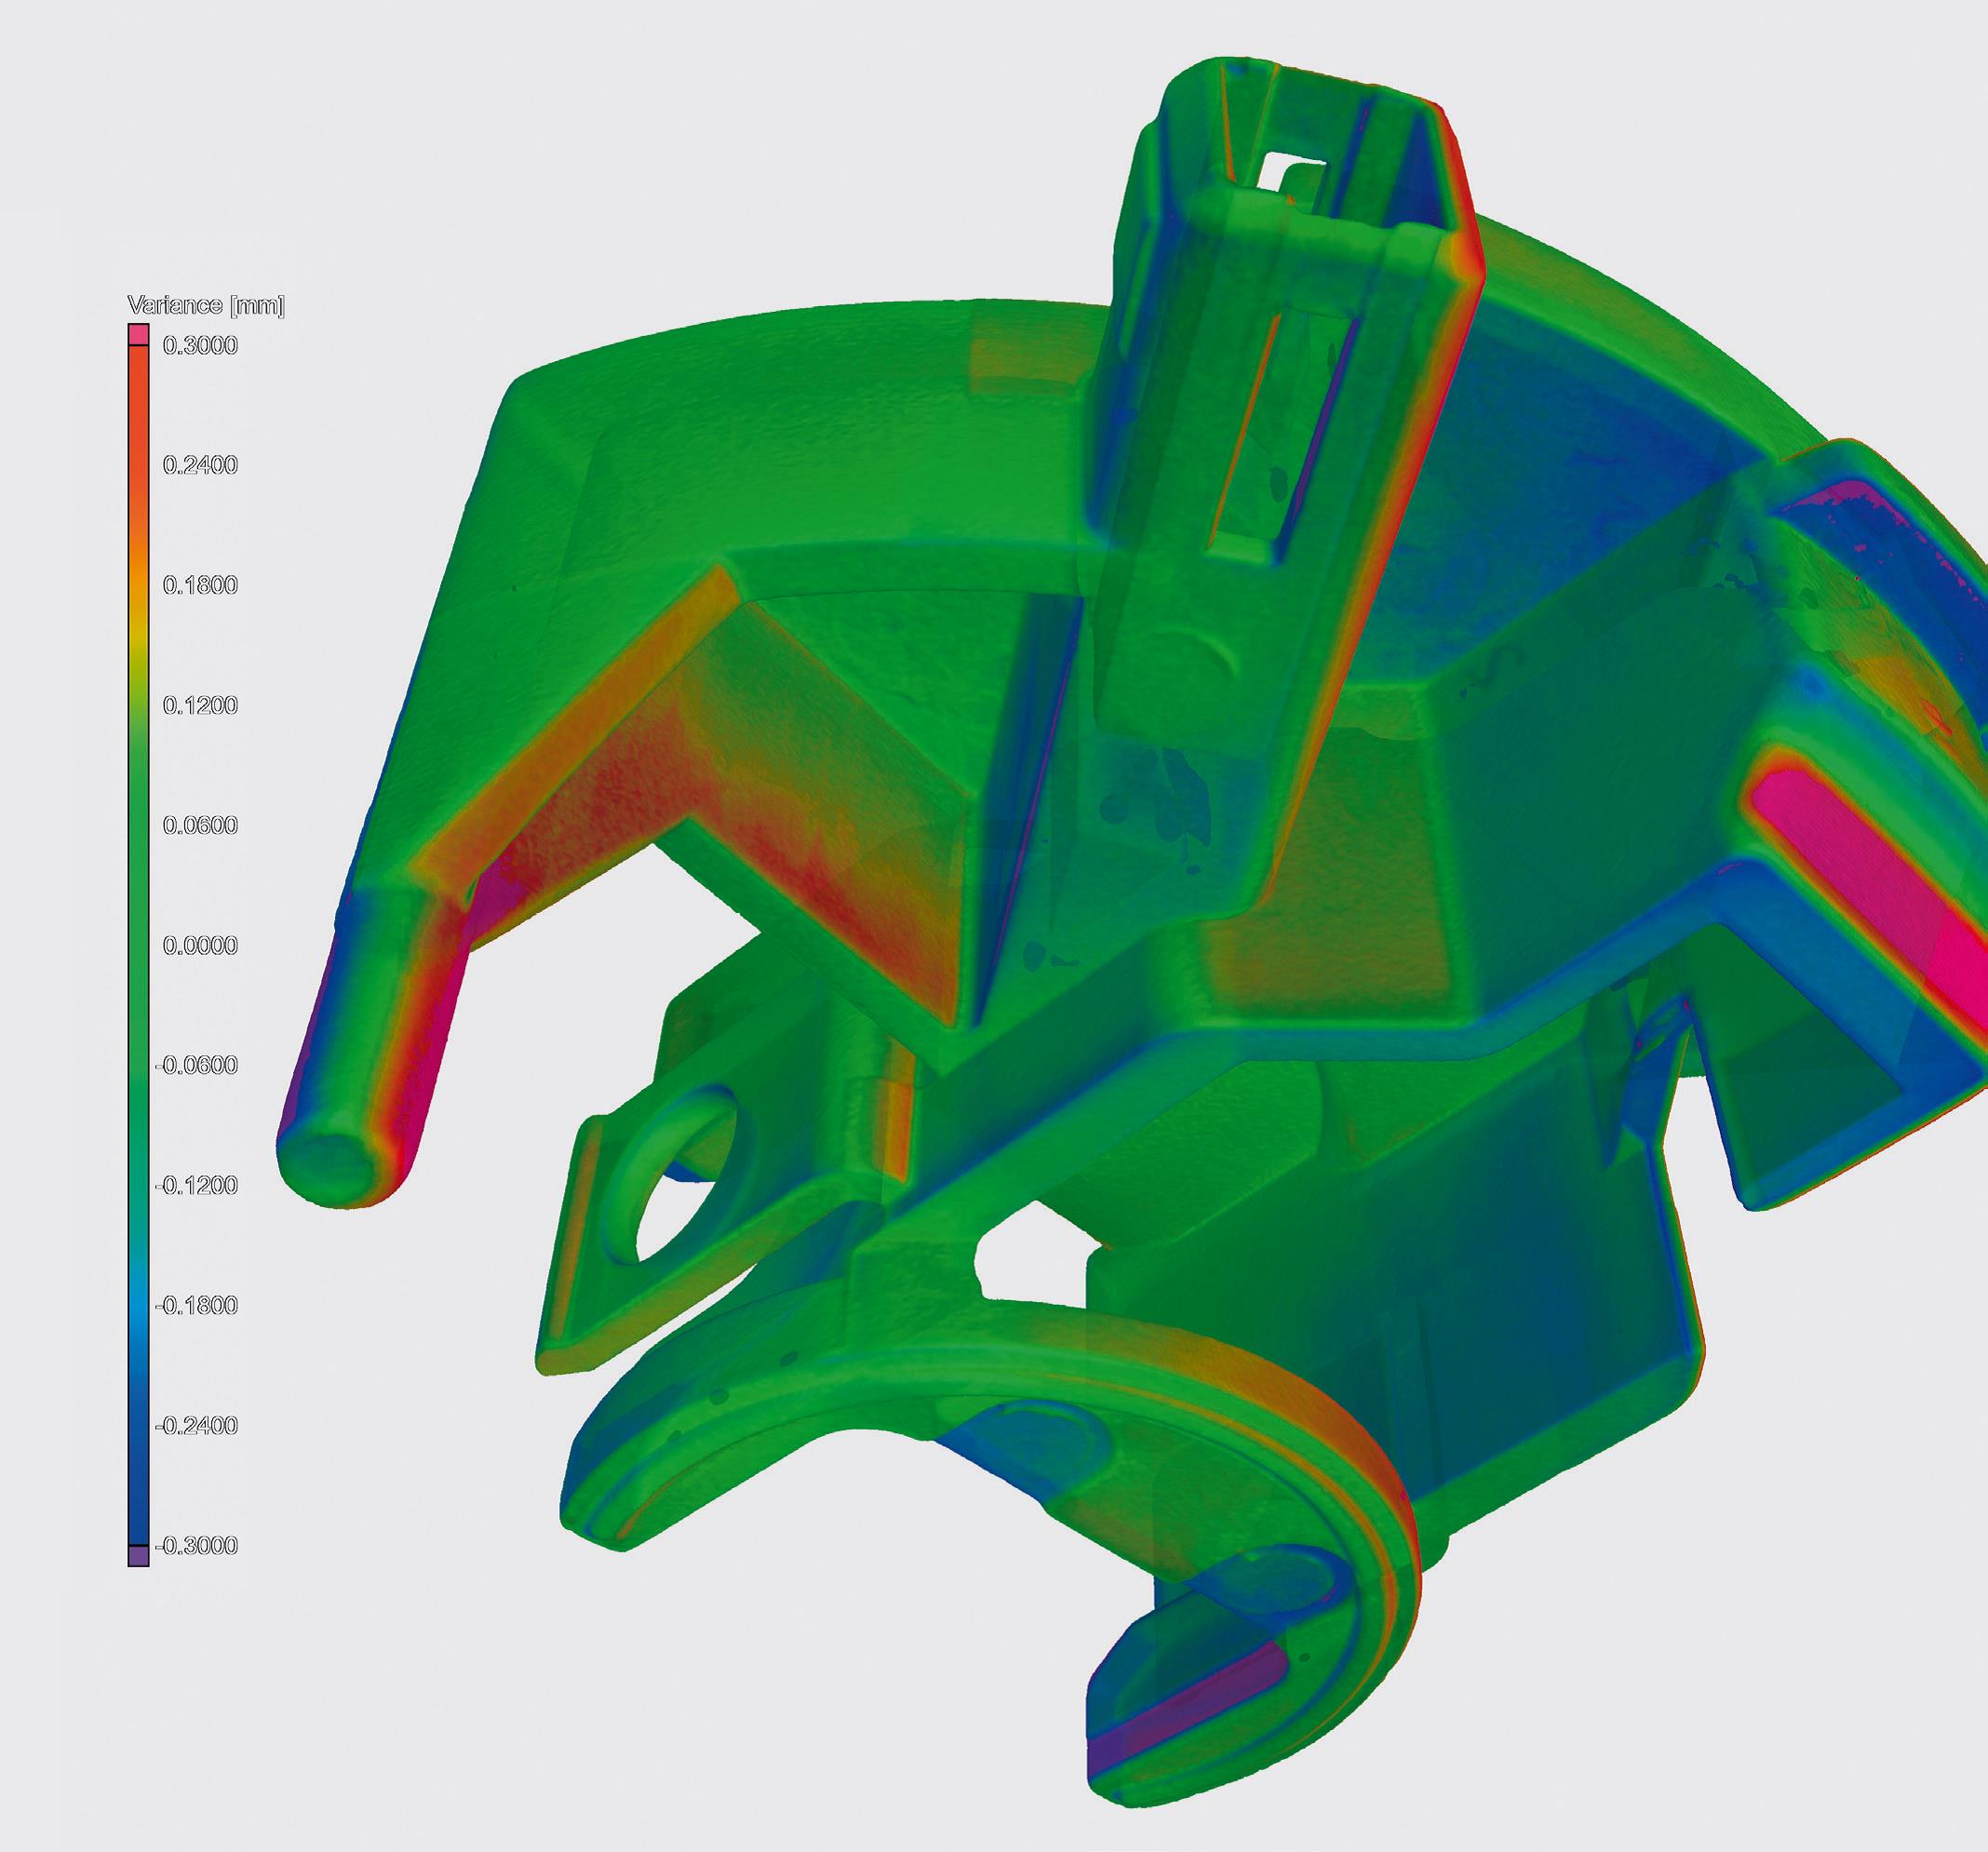This screenshot has width=1988, height=1852.
Task: Click the 0.0000 center scale label
Action: pyautogui.click(x=200, y=945)
